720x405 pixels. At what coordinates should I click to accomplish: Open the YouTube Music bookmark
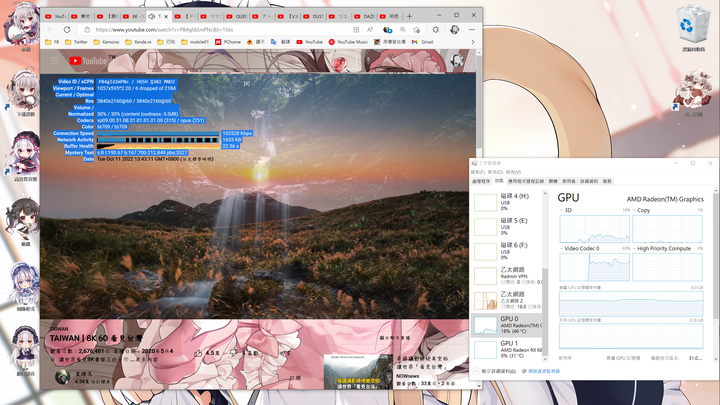coord(349,42)
